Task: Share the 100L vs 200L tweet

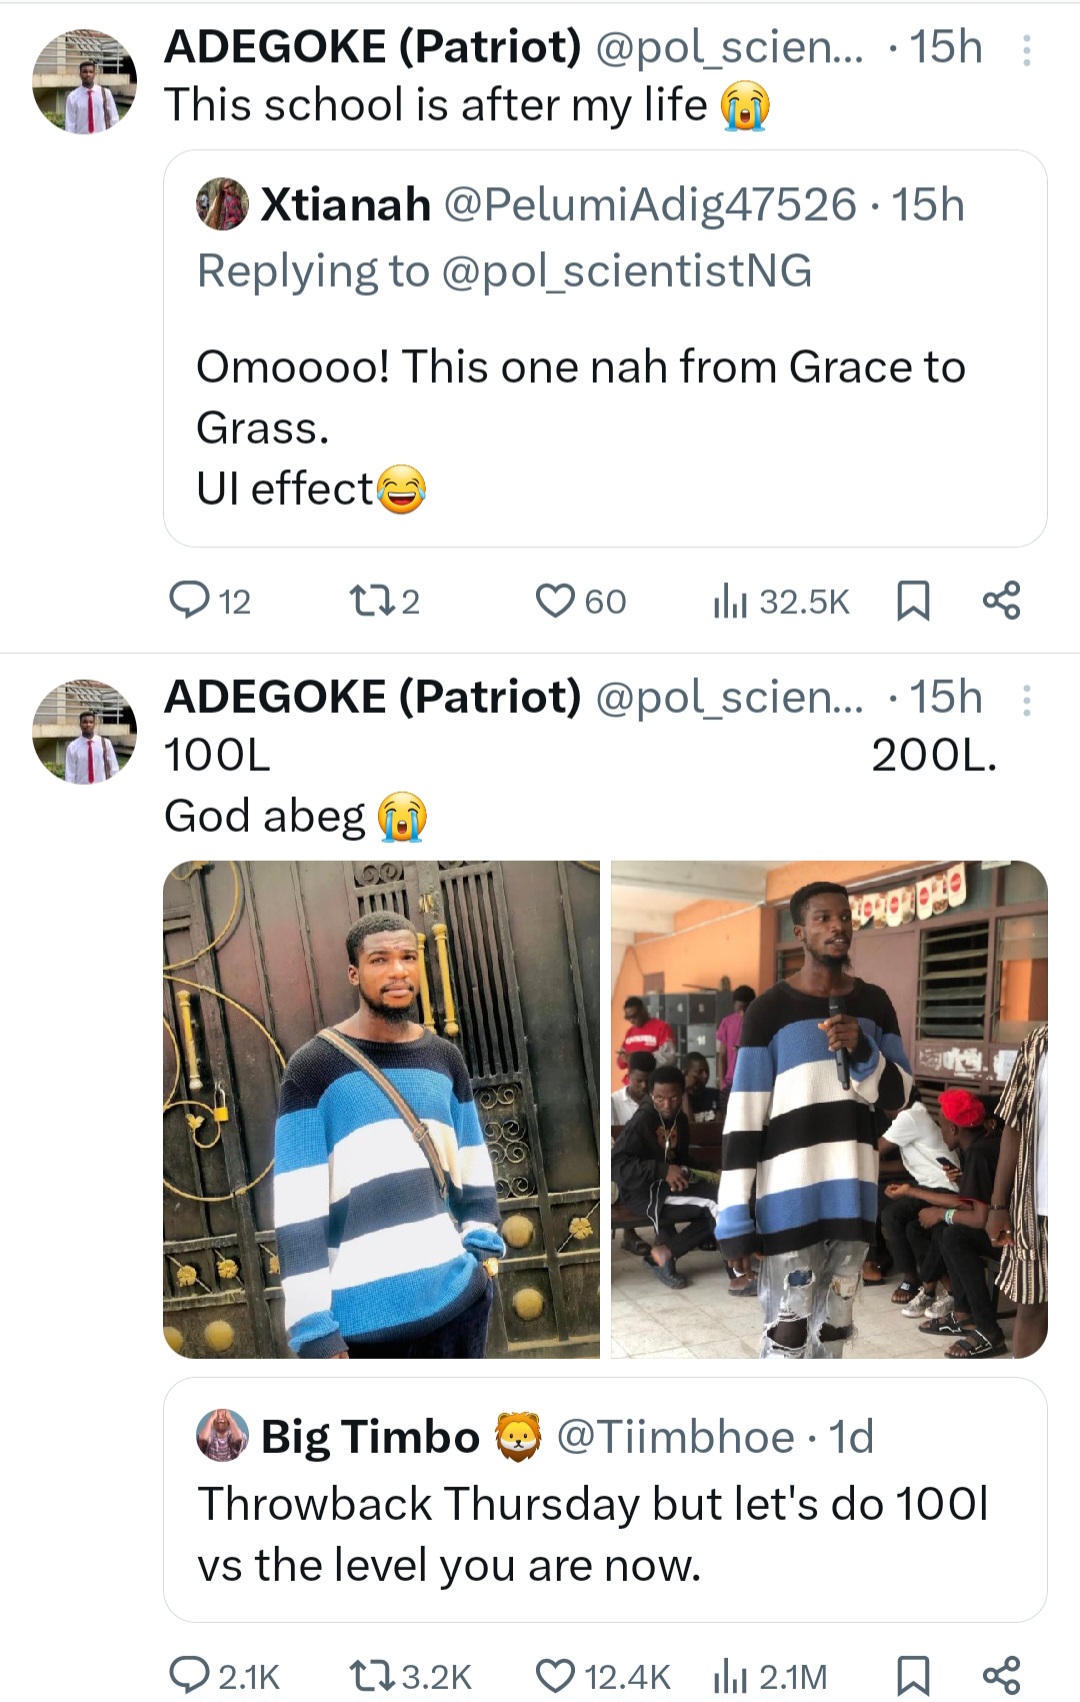Action: (x=1001, y=1674)
